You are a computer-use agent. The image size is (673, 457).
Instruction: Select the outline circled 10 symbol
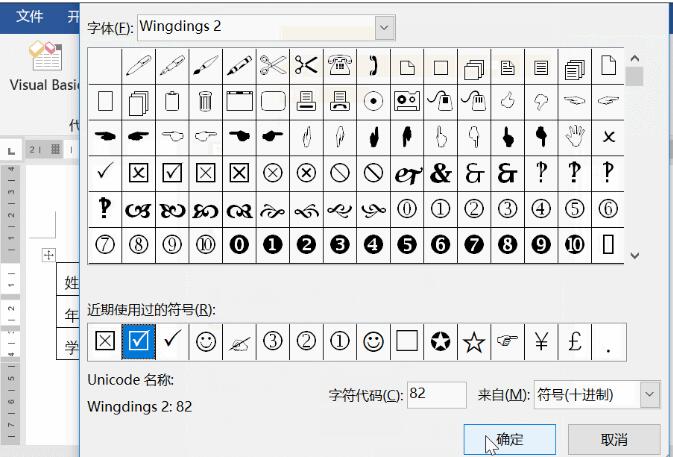coord(206,245)
